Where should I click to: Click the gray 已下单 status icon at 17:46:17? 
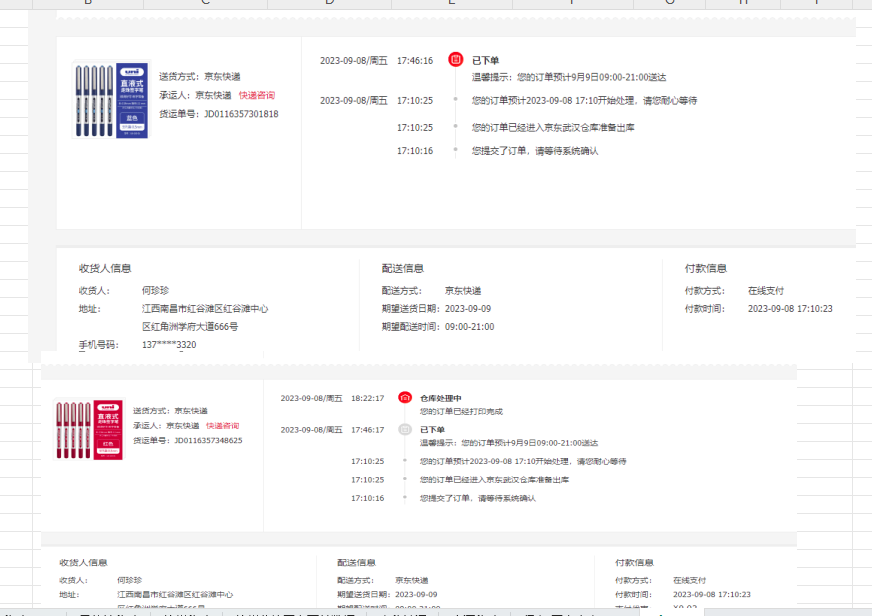405,429
